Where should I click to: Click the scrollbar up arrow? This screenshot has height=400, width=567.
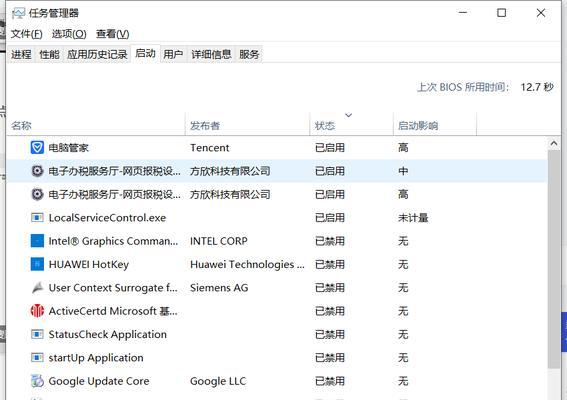coord(554,144)
